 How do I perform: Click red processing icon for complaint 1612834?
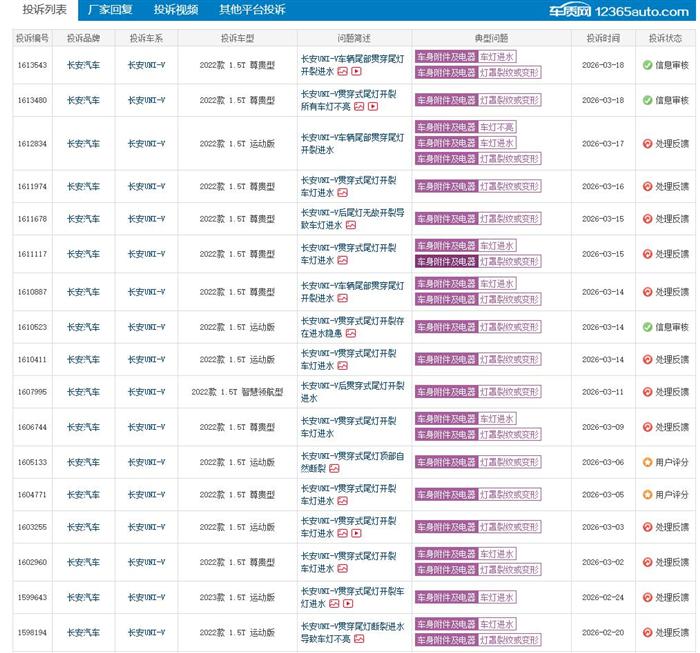tap(647, 144)
